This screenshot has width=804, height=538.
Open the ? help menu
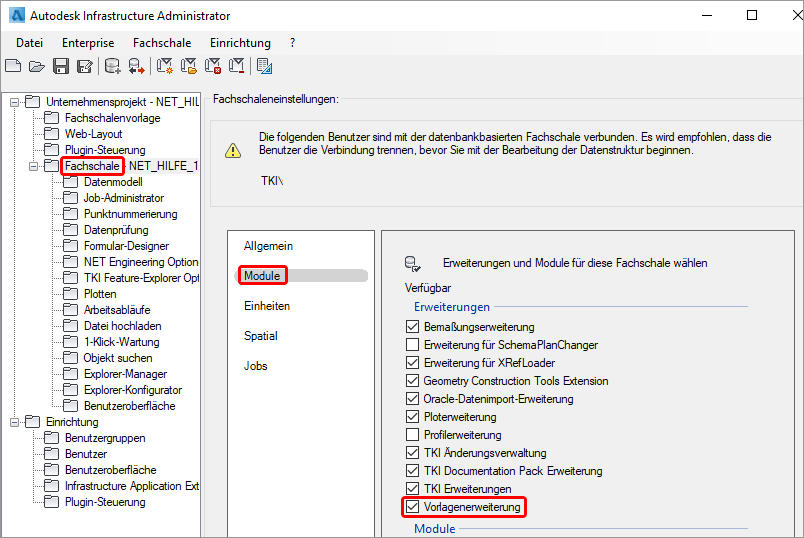point(292,43)
